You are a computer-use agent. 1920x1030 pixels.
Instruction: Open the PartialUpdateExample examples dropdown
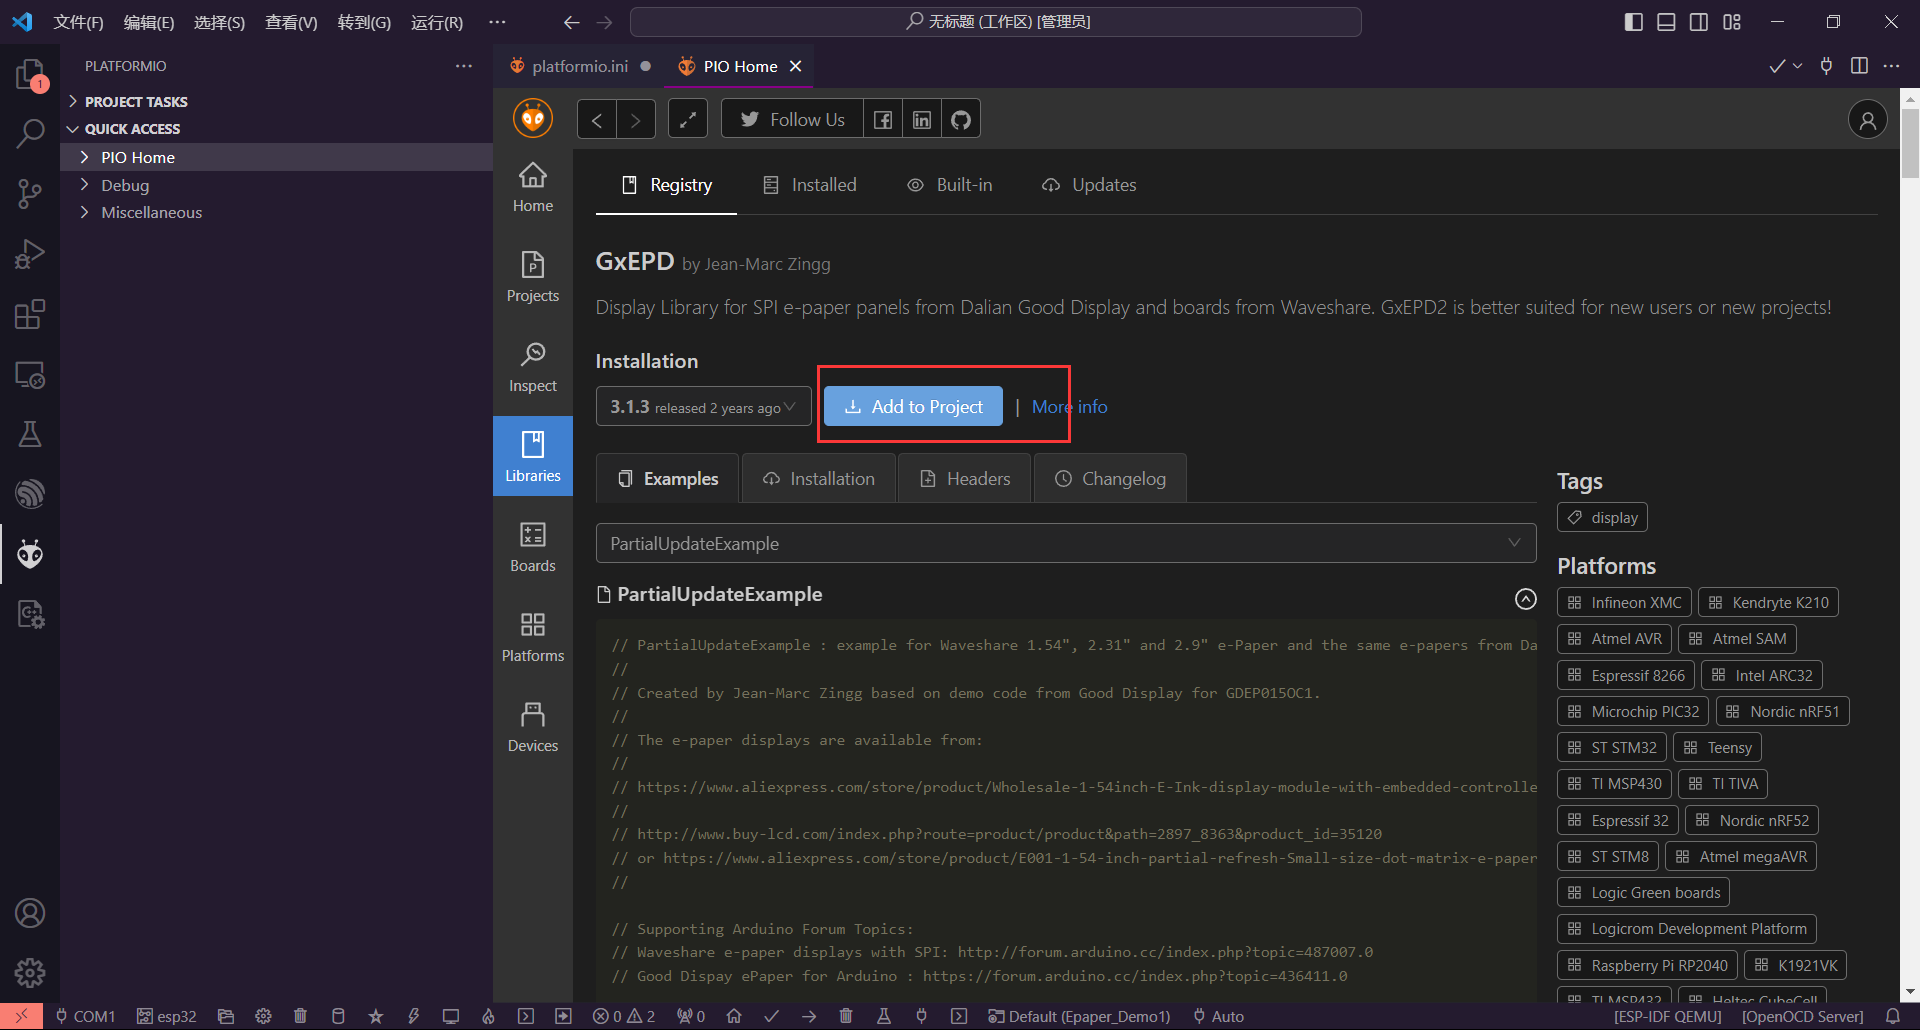point(1066,543)
